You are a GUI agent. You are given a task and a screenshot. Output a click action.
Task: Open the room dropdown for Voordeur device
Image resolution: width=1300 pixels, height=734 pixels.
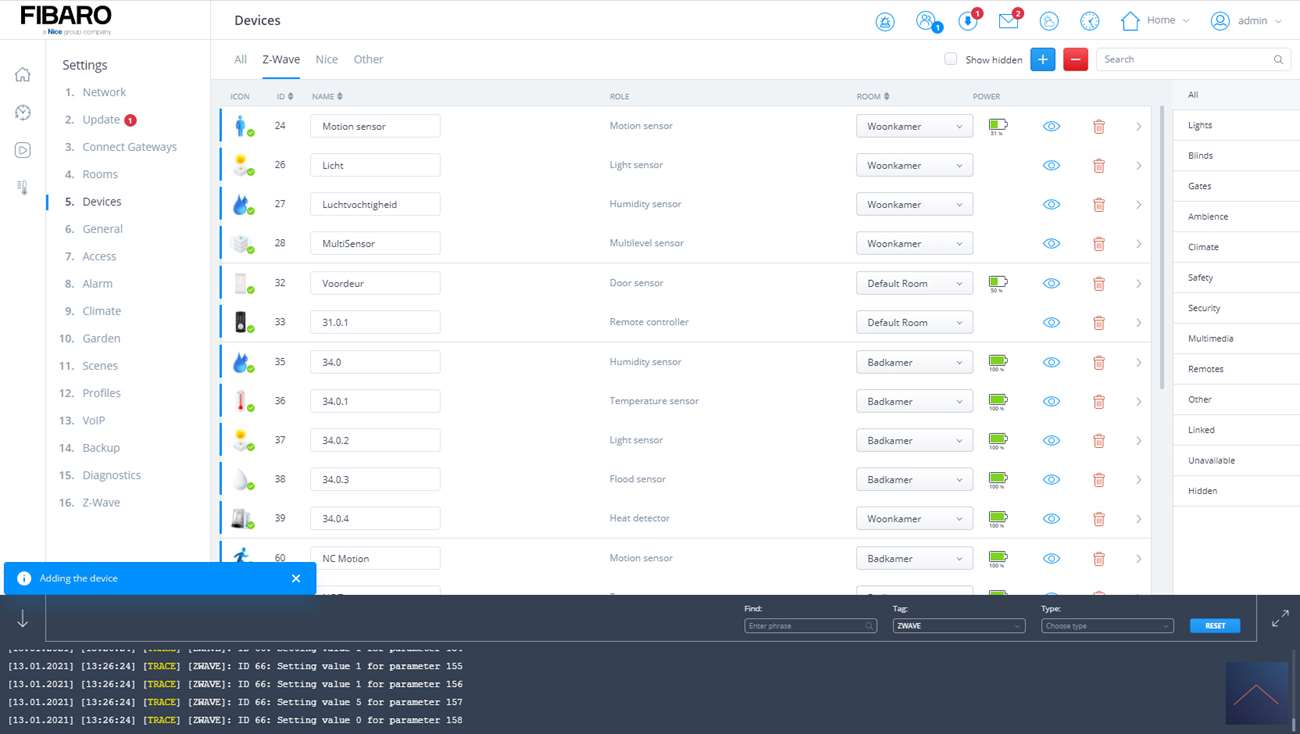click(914, 284)
